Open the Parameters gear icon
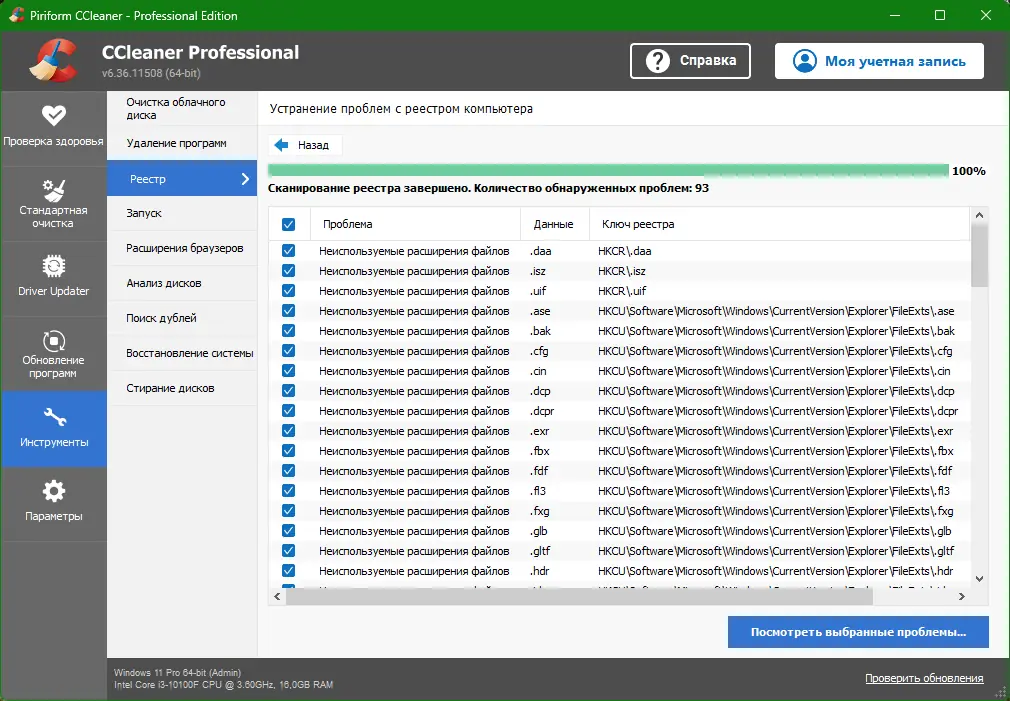The image size is (1010, 701). [53, 491]
